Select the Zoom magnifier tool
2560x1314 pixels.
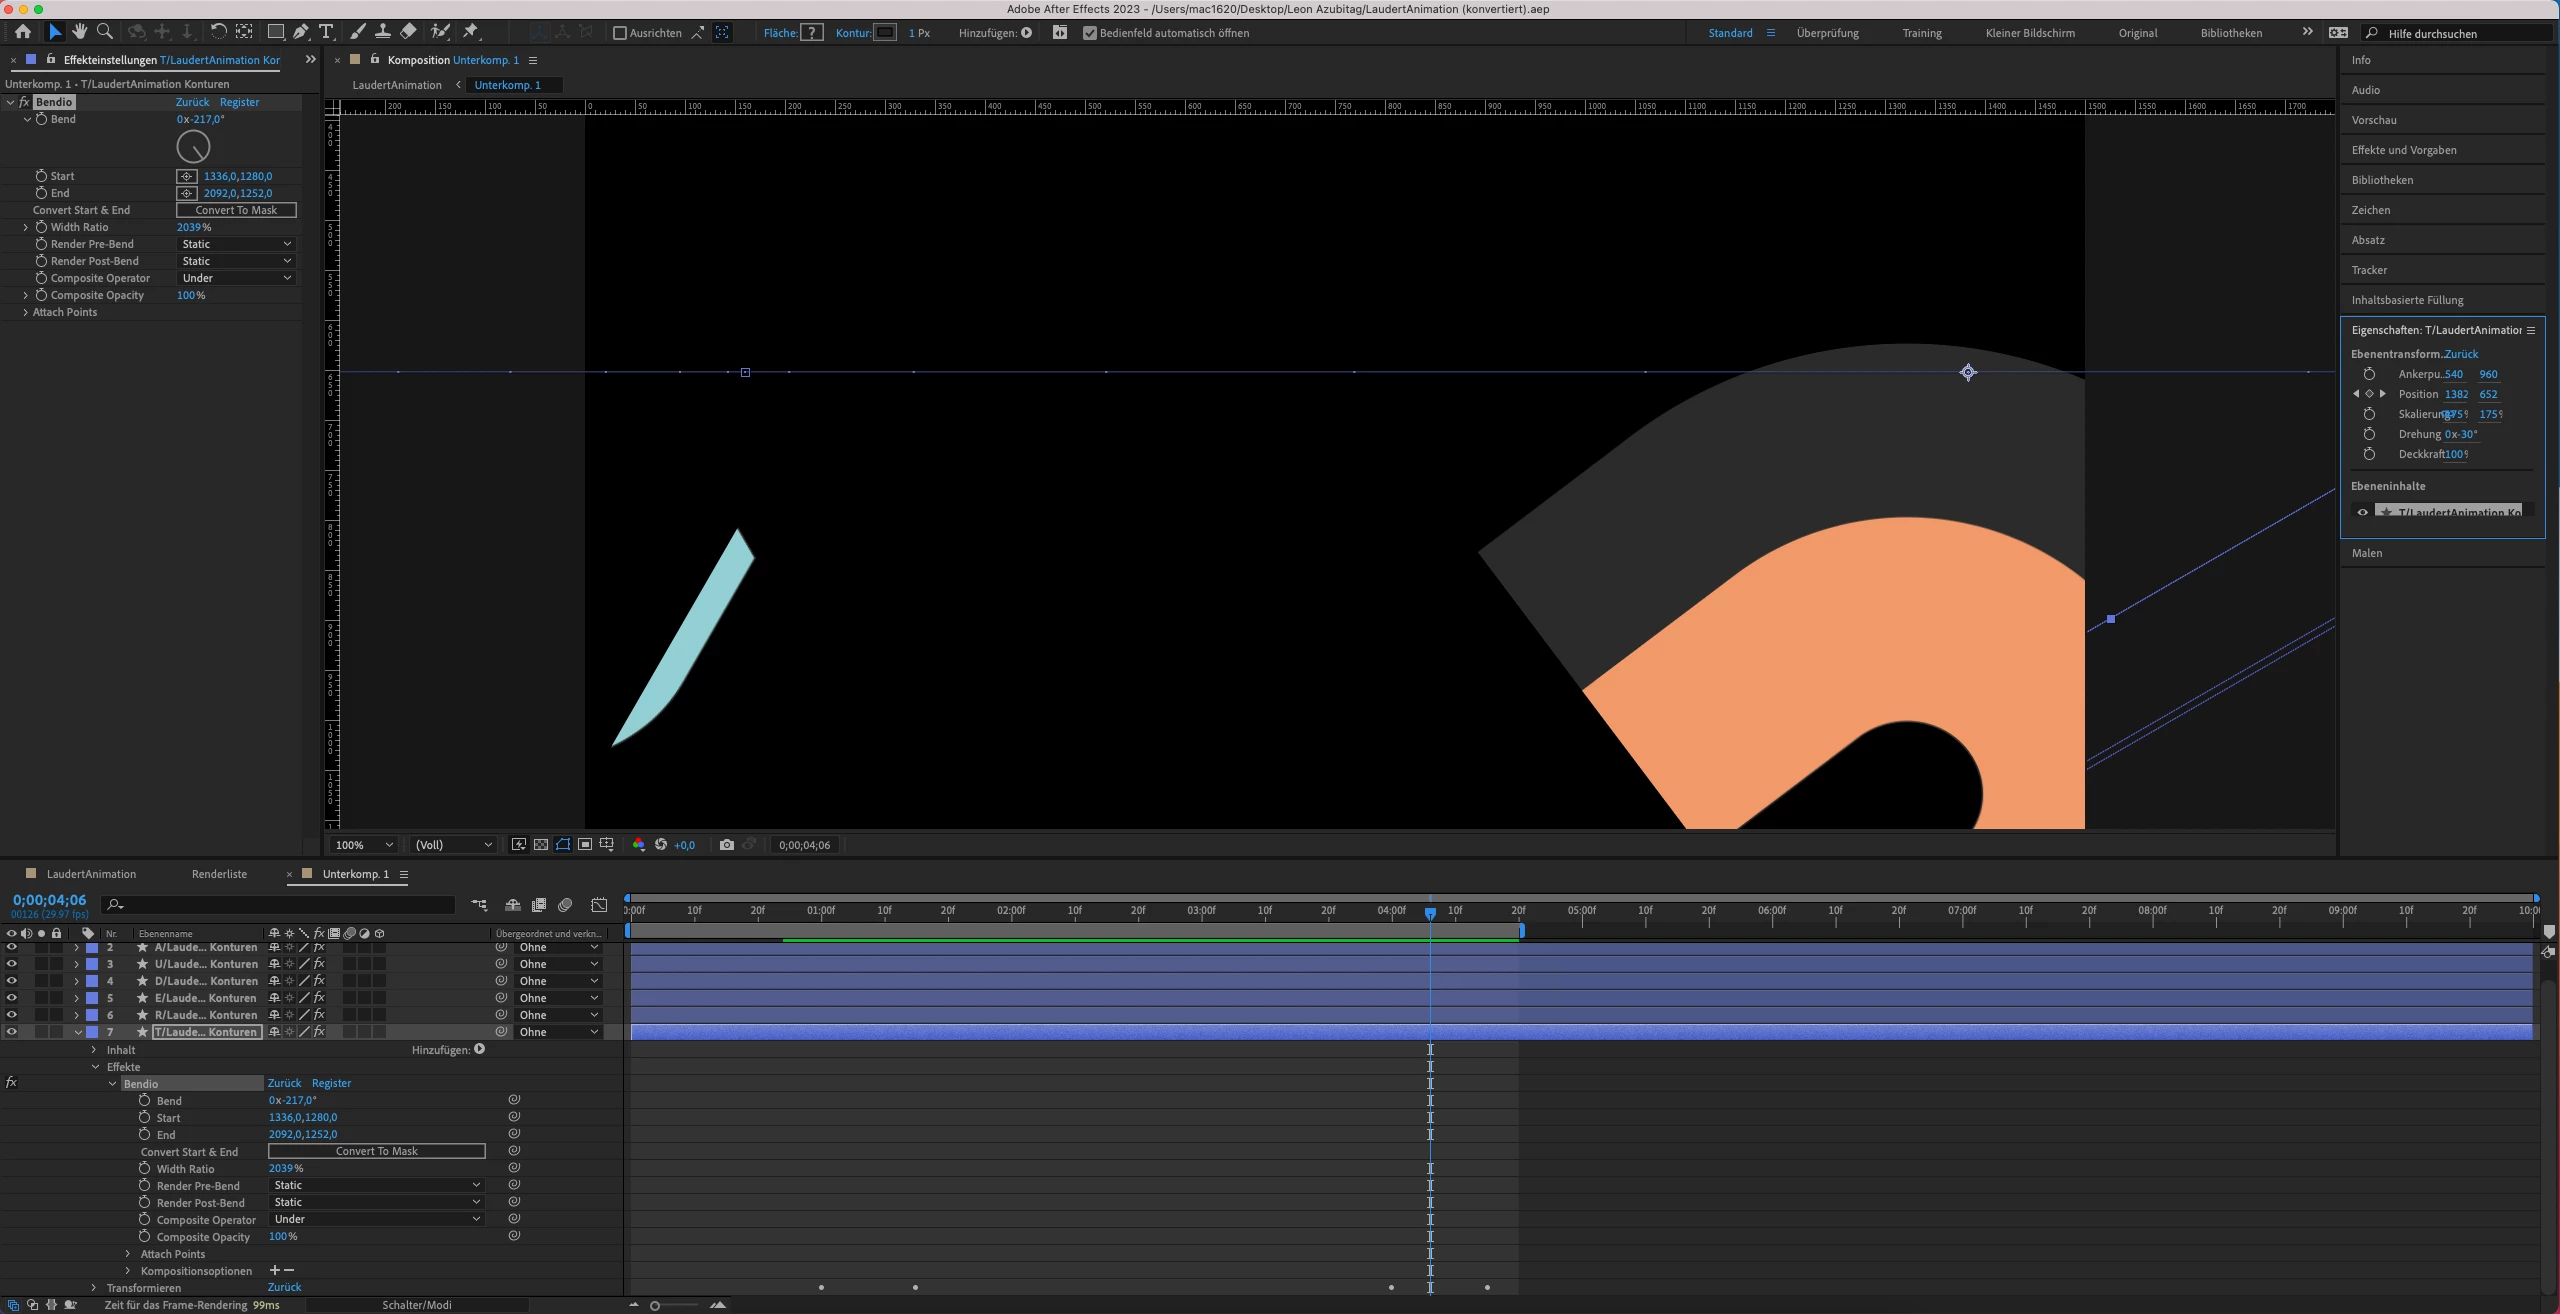[x=104, y=32]
